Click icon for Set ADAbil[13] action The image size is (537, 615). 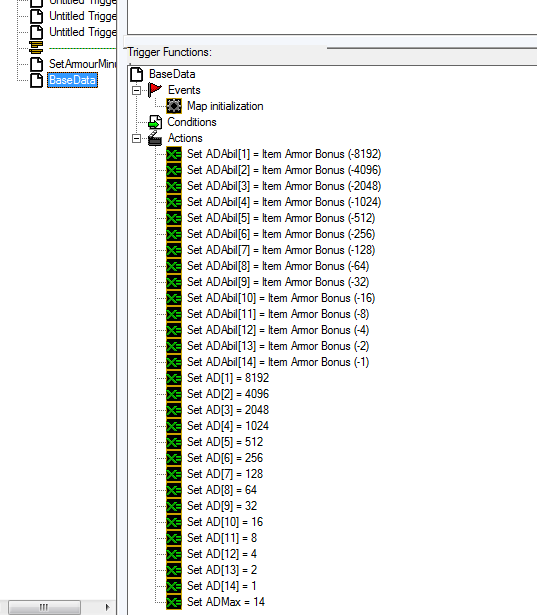click(x=174, y=346)
